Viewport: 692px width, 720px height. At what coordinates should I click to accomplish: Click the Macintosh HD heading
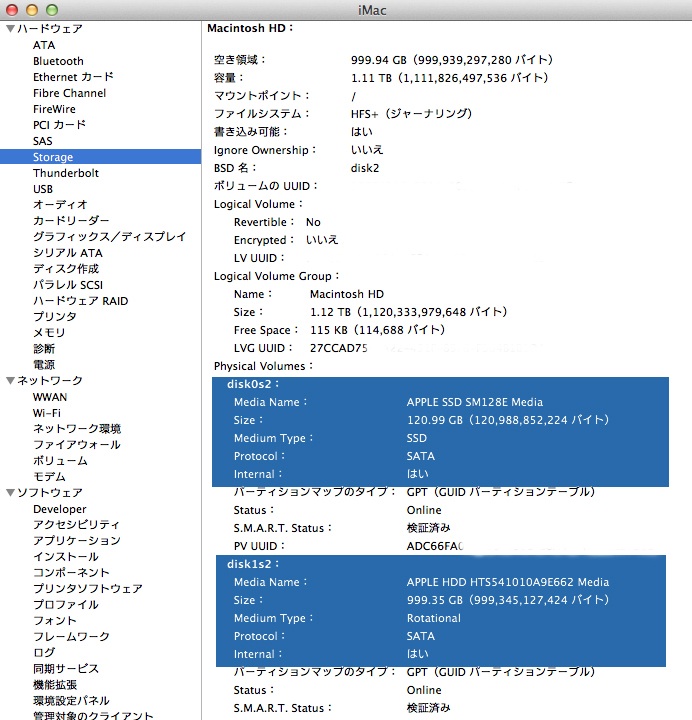[x=250, y=28]
